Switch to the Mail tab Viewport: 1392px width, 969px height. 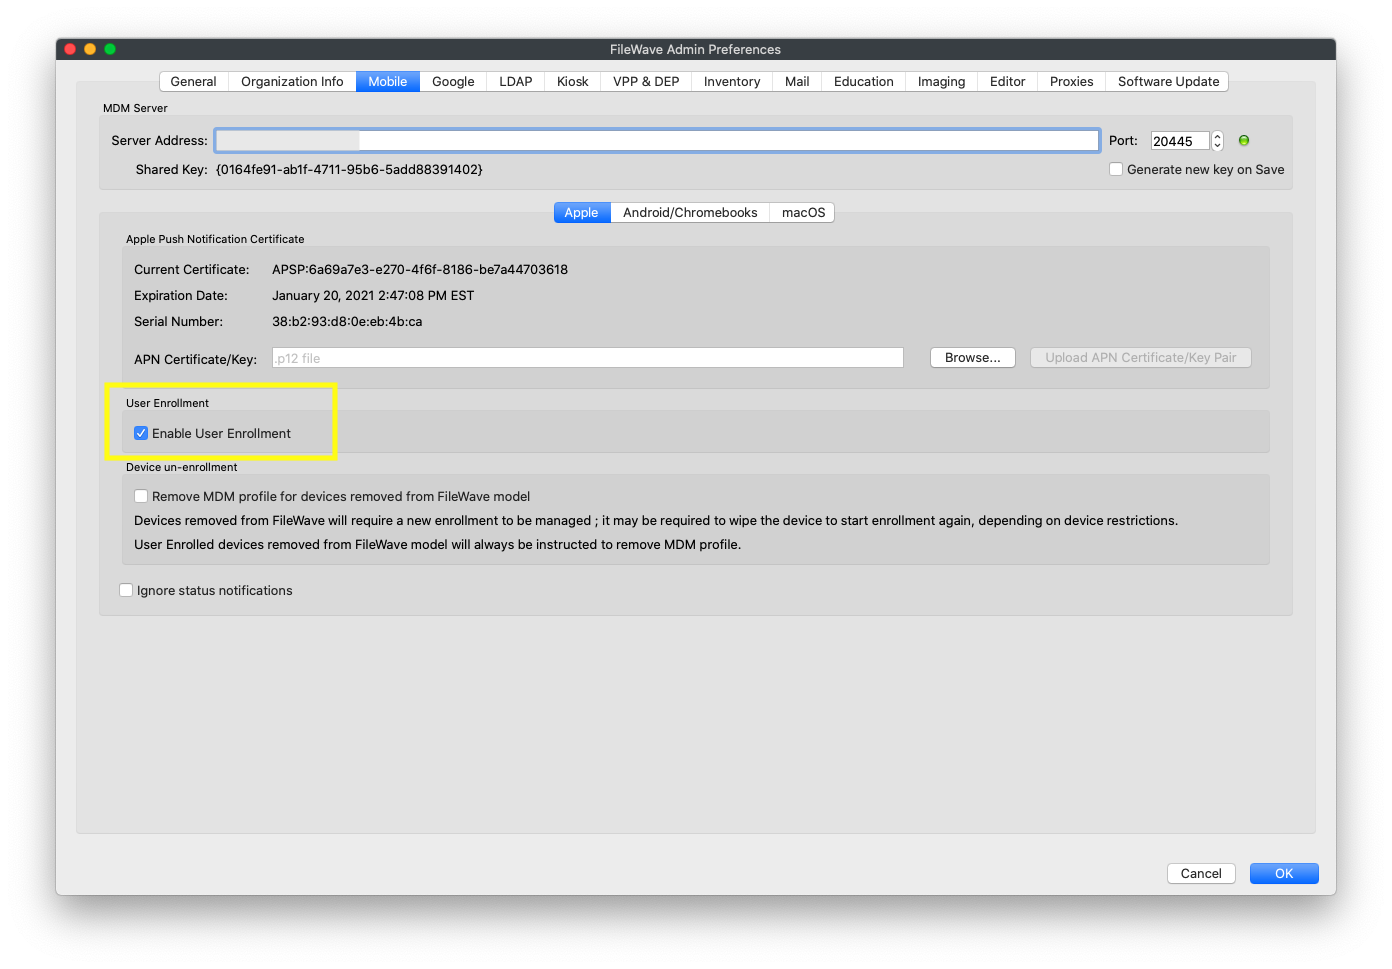pyautogui.click(x=797, y=82)
